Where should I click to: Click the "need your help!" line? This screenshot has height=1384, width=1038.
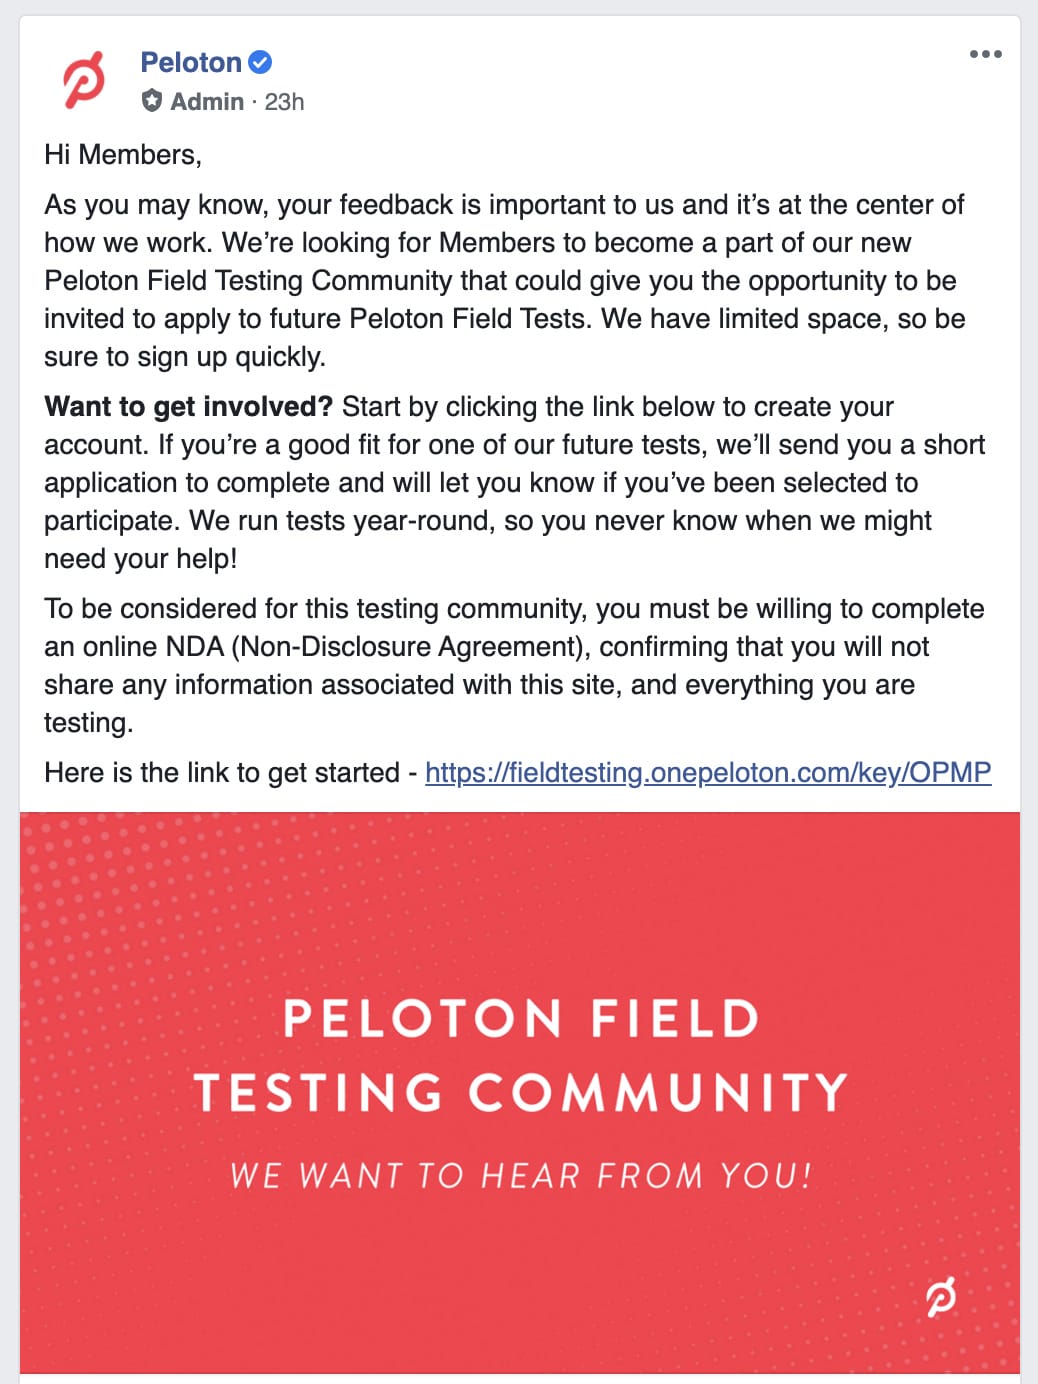coord(141,559)
